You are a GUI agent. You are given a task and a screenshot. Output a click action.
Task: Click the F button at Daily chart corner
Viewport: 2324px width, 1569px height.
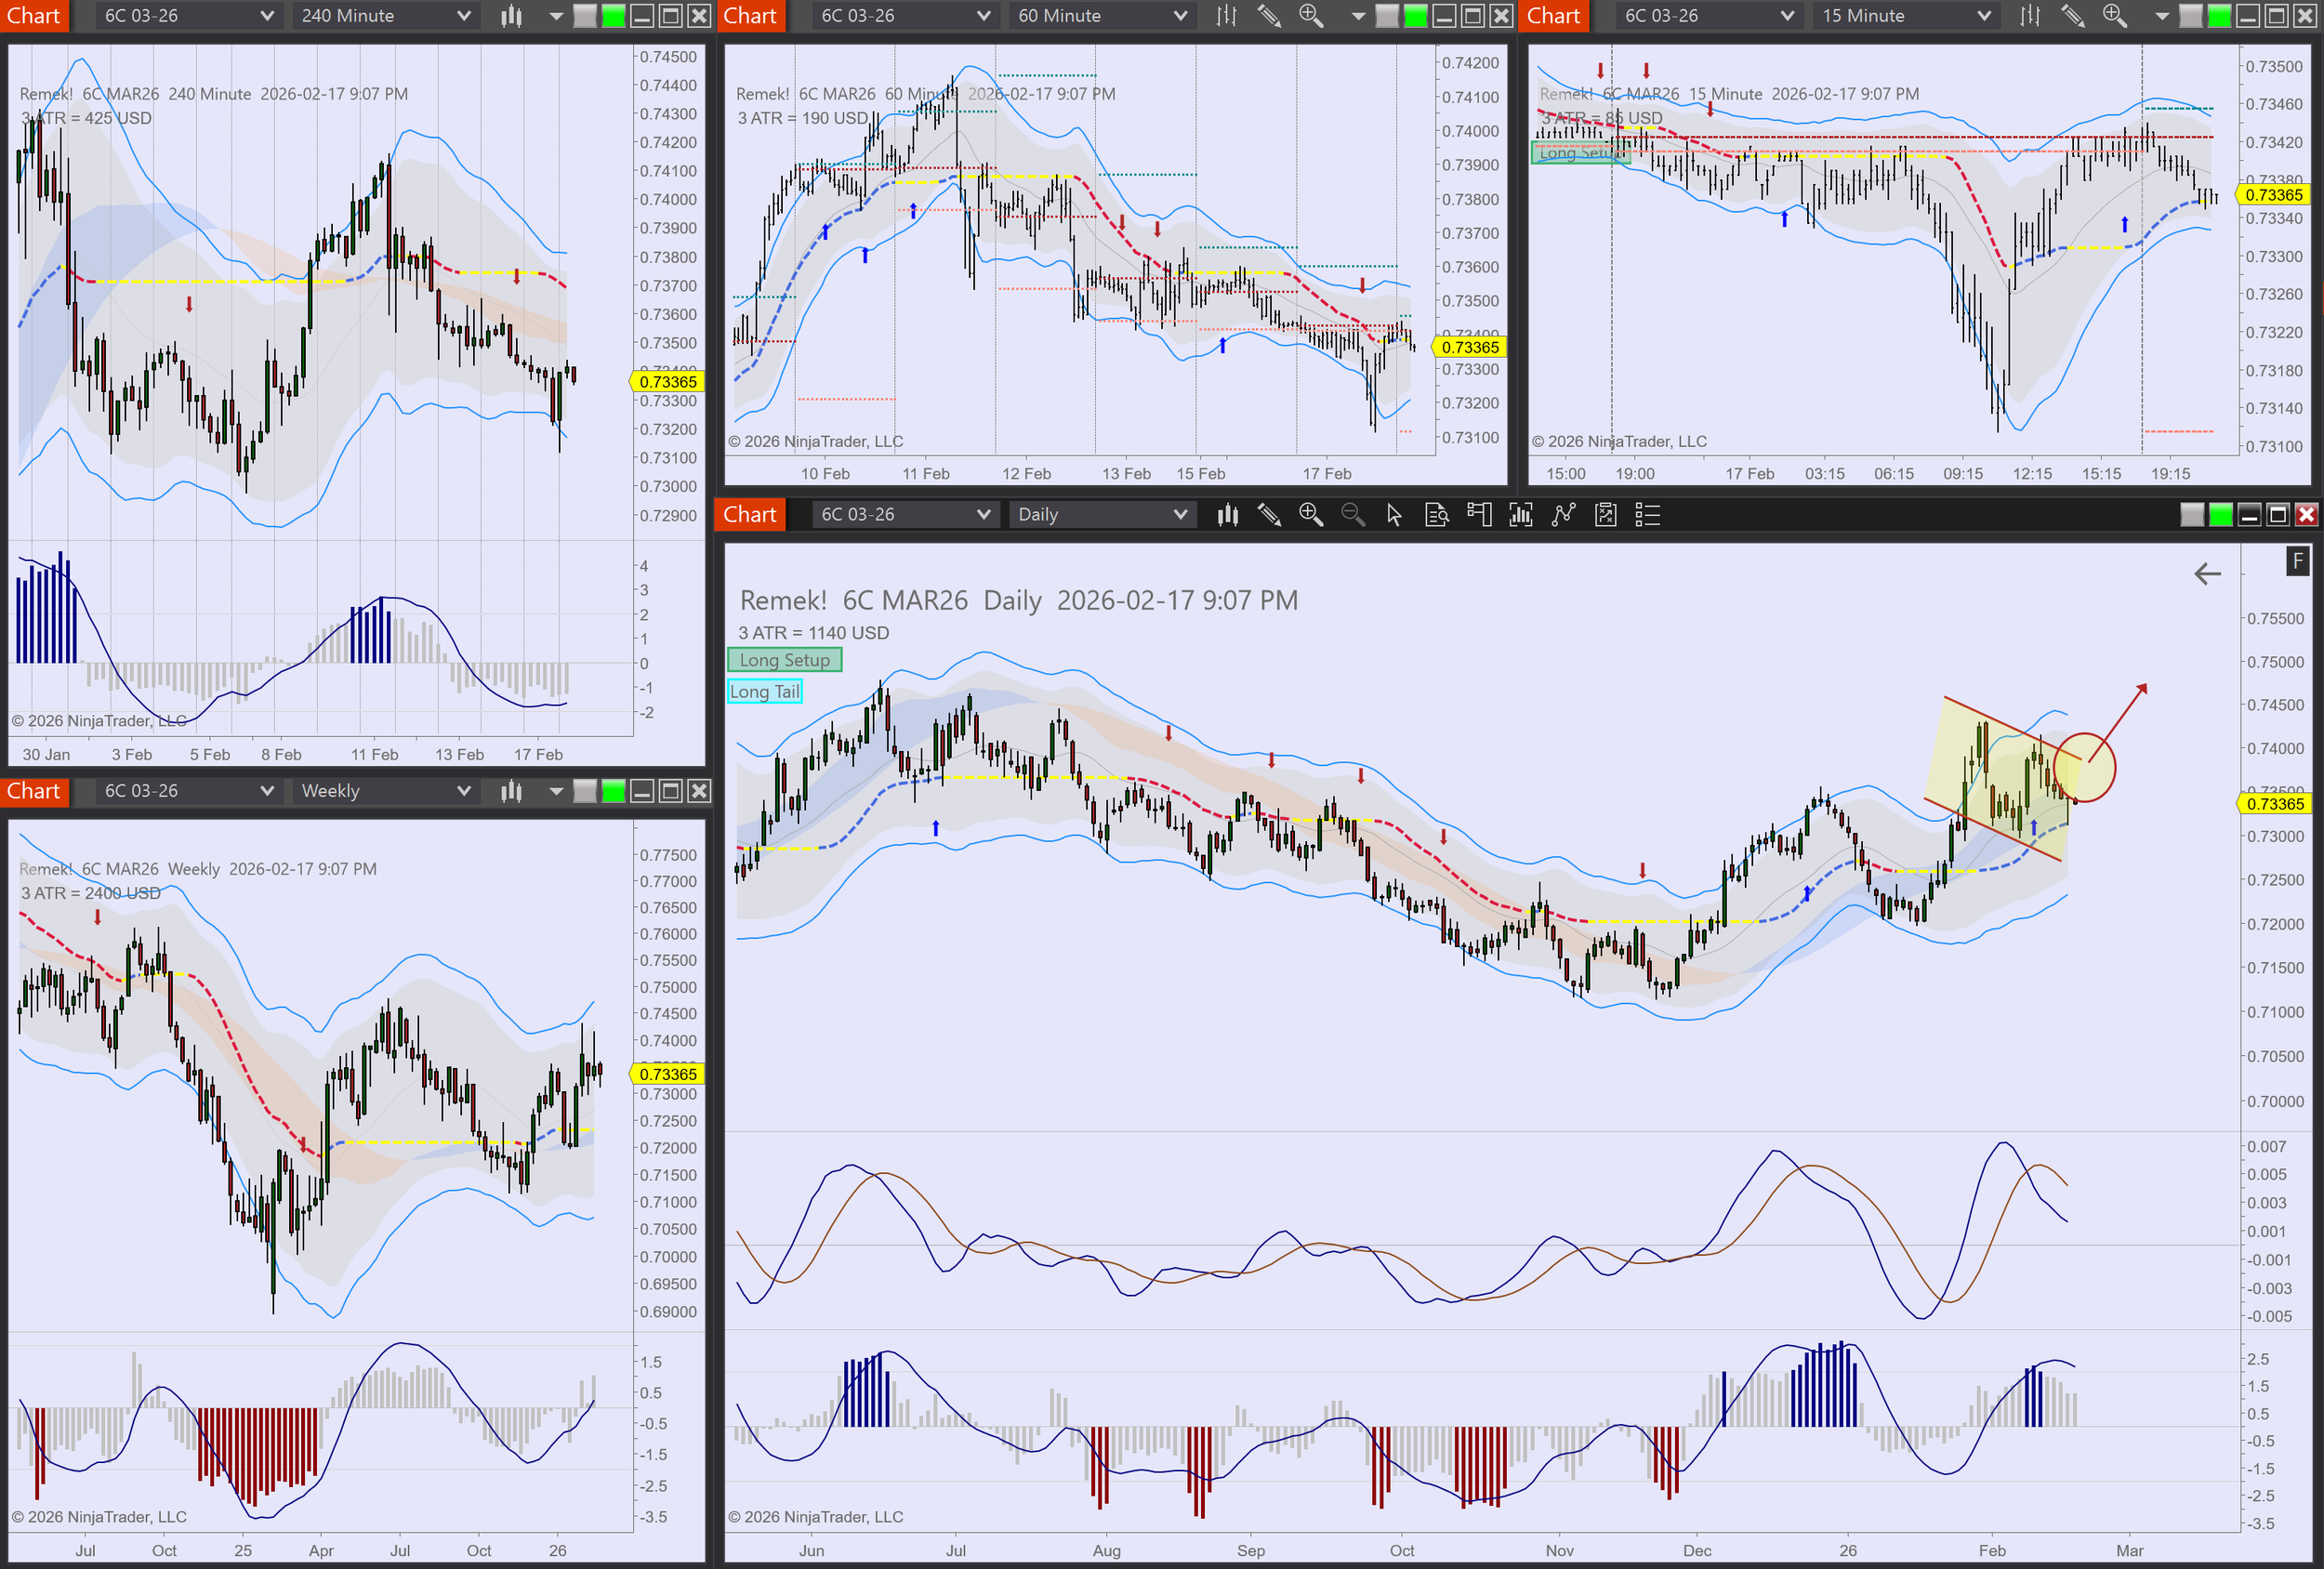(2297, 561)
